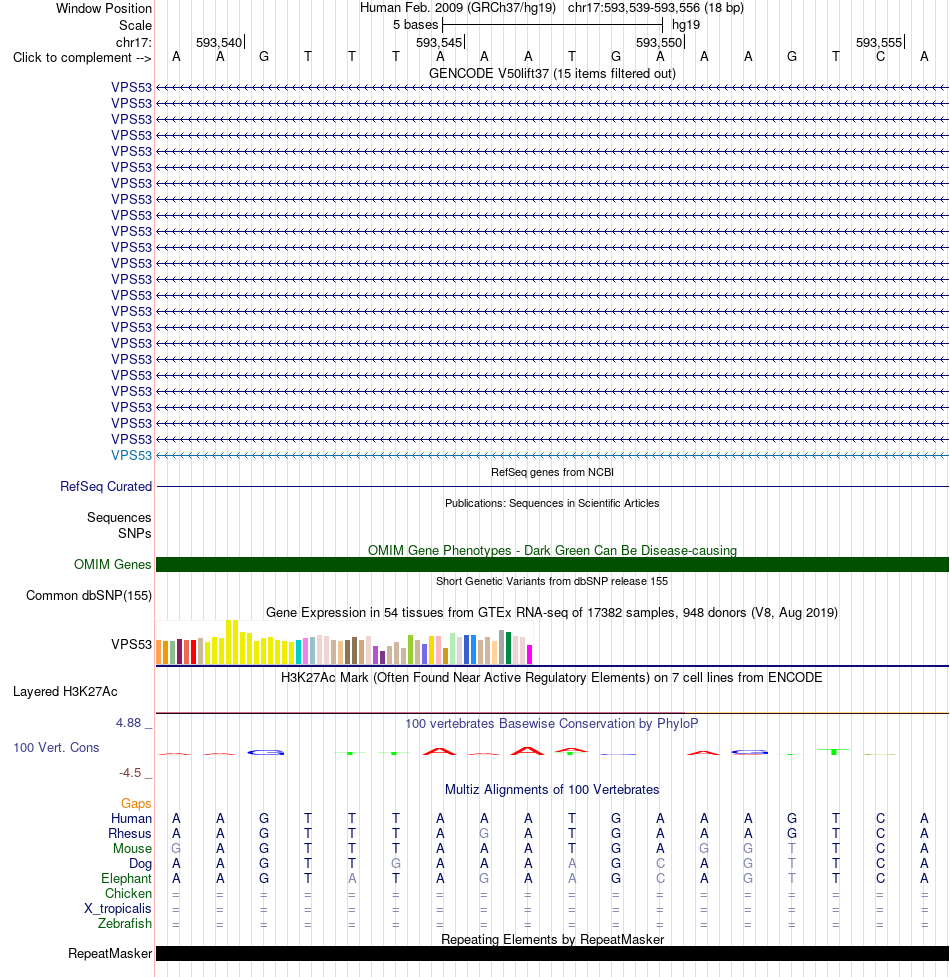This screenshot has height=977, width=950.
Task: Select the Mouse species row label
Action: pyautogui.click(x=132, y=849)
